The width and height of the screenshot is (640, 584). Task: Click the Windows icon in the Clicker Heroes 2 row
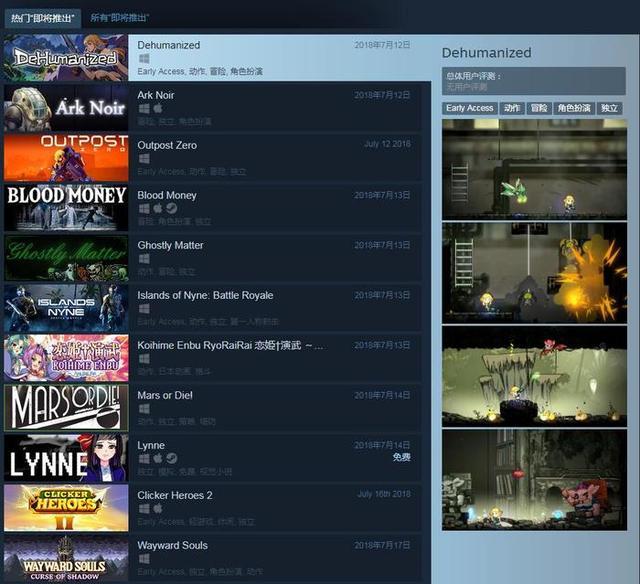pyautogui.click(x=144, y=509)
